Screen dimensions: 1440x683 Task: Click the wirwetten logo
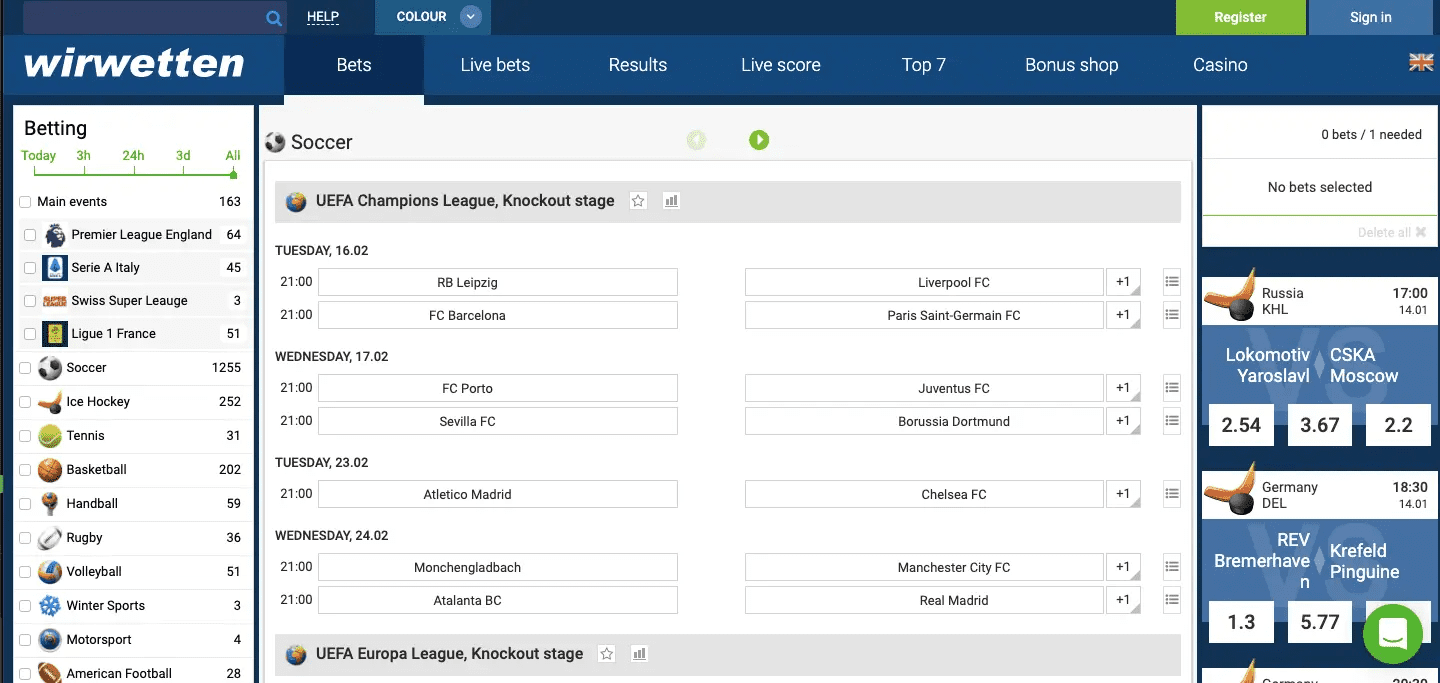point(134,64)
